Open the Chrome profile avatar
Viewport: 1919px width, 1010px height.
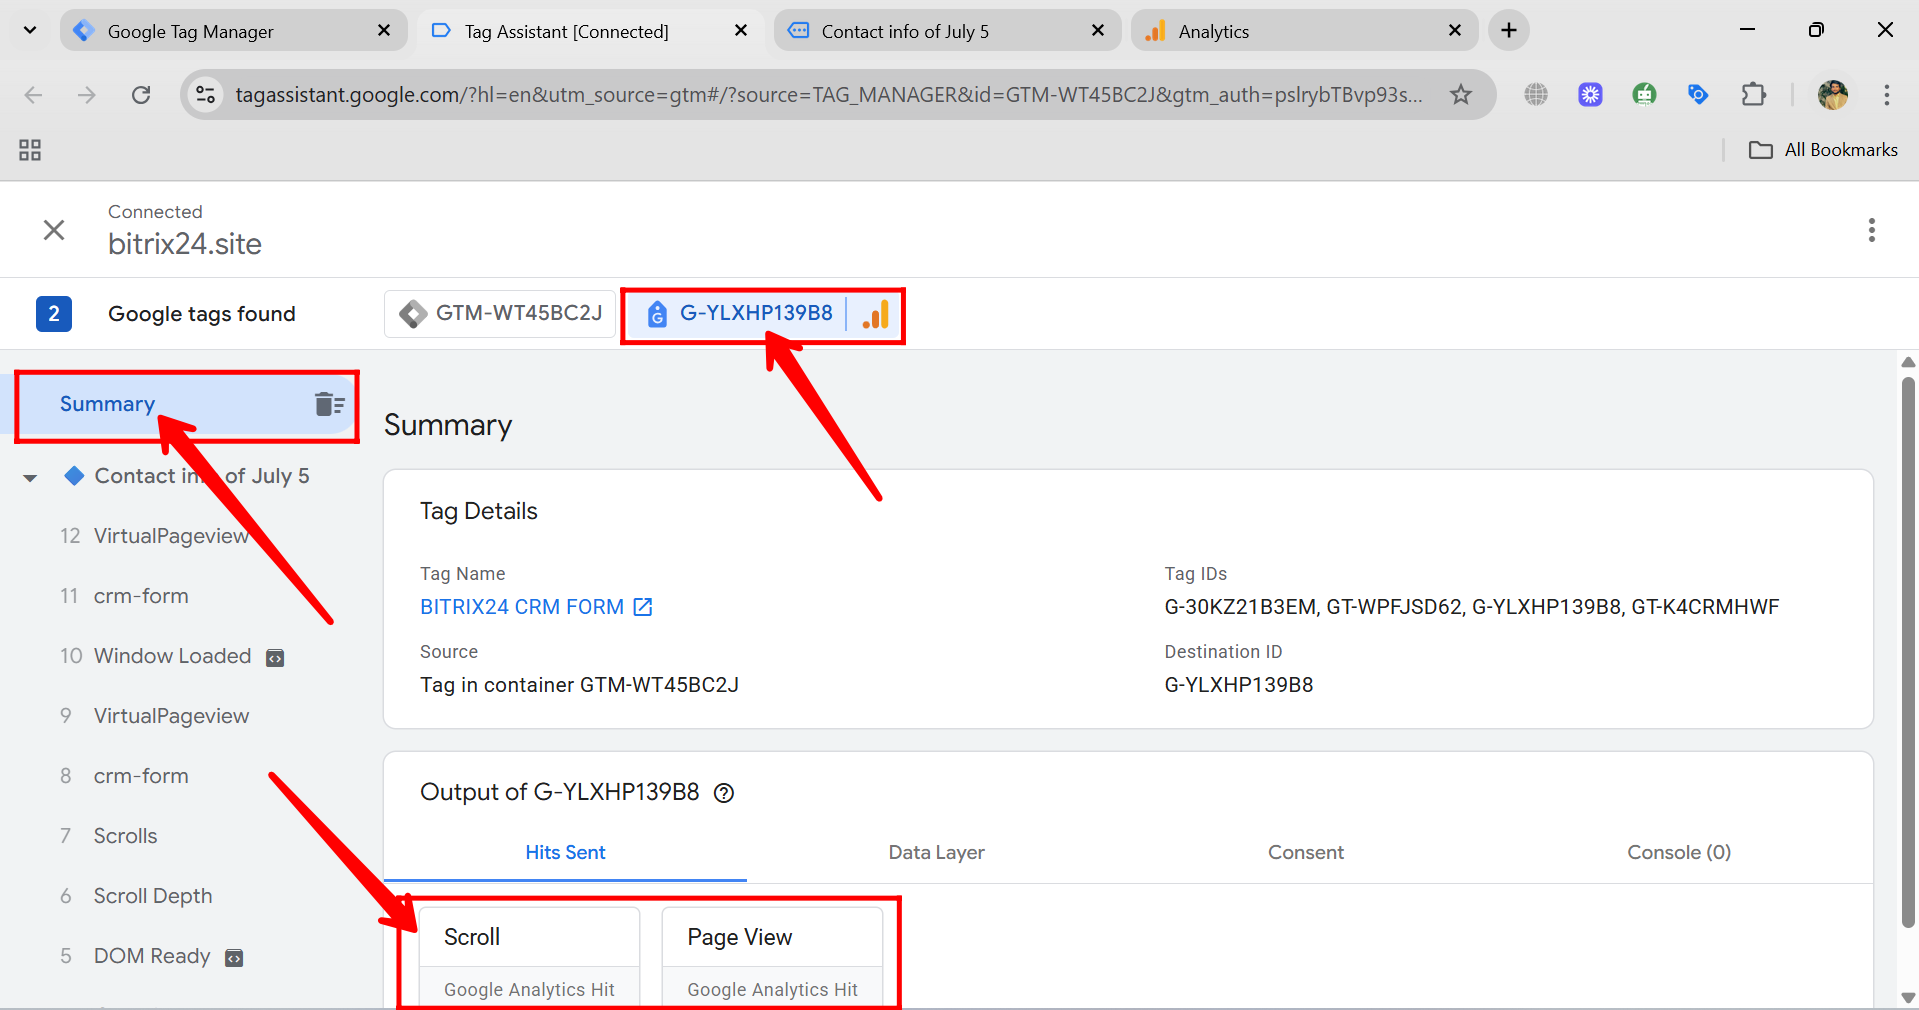pos(1832,95)
